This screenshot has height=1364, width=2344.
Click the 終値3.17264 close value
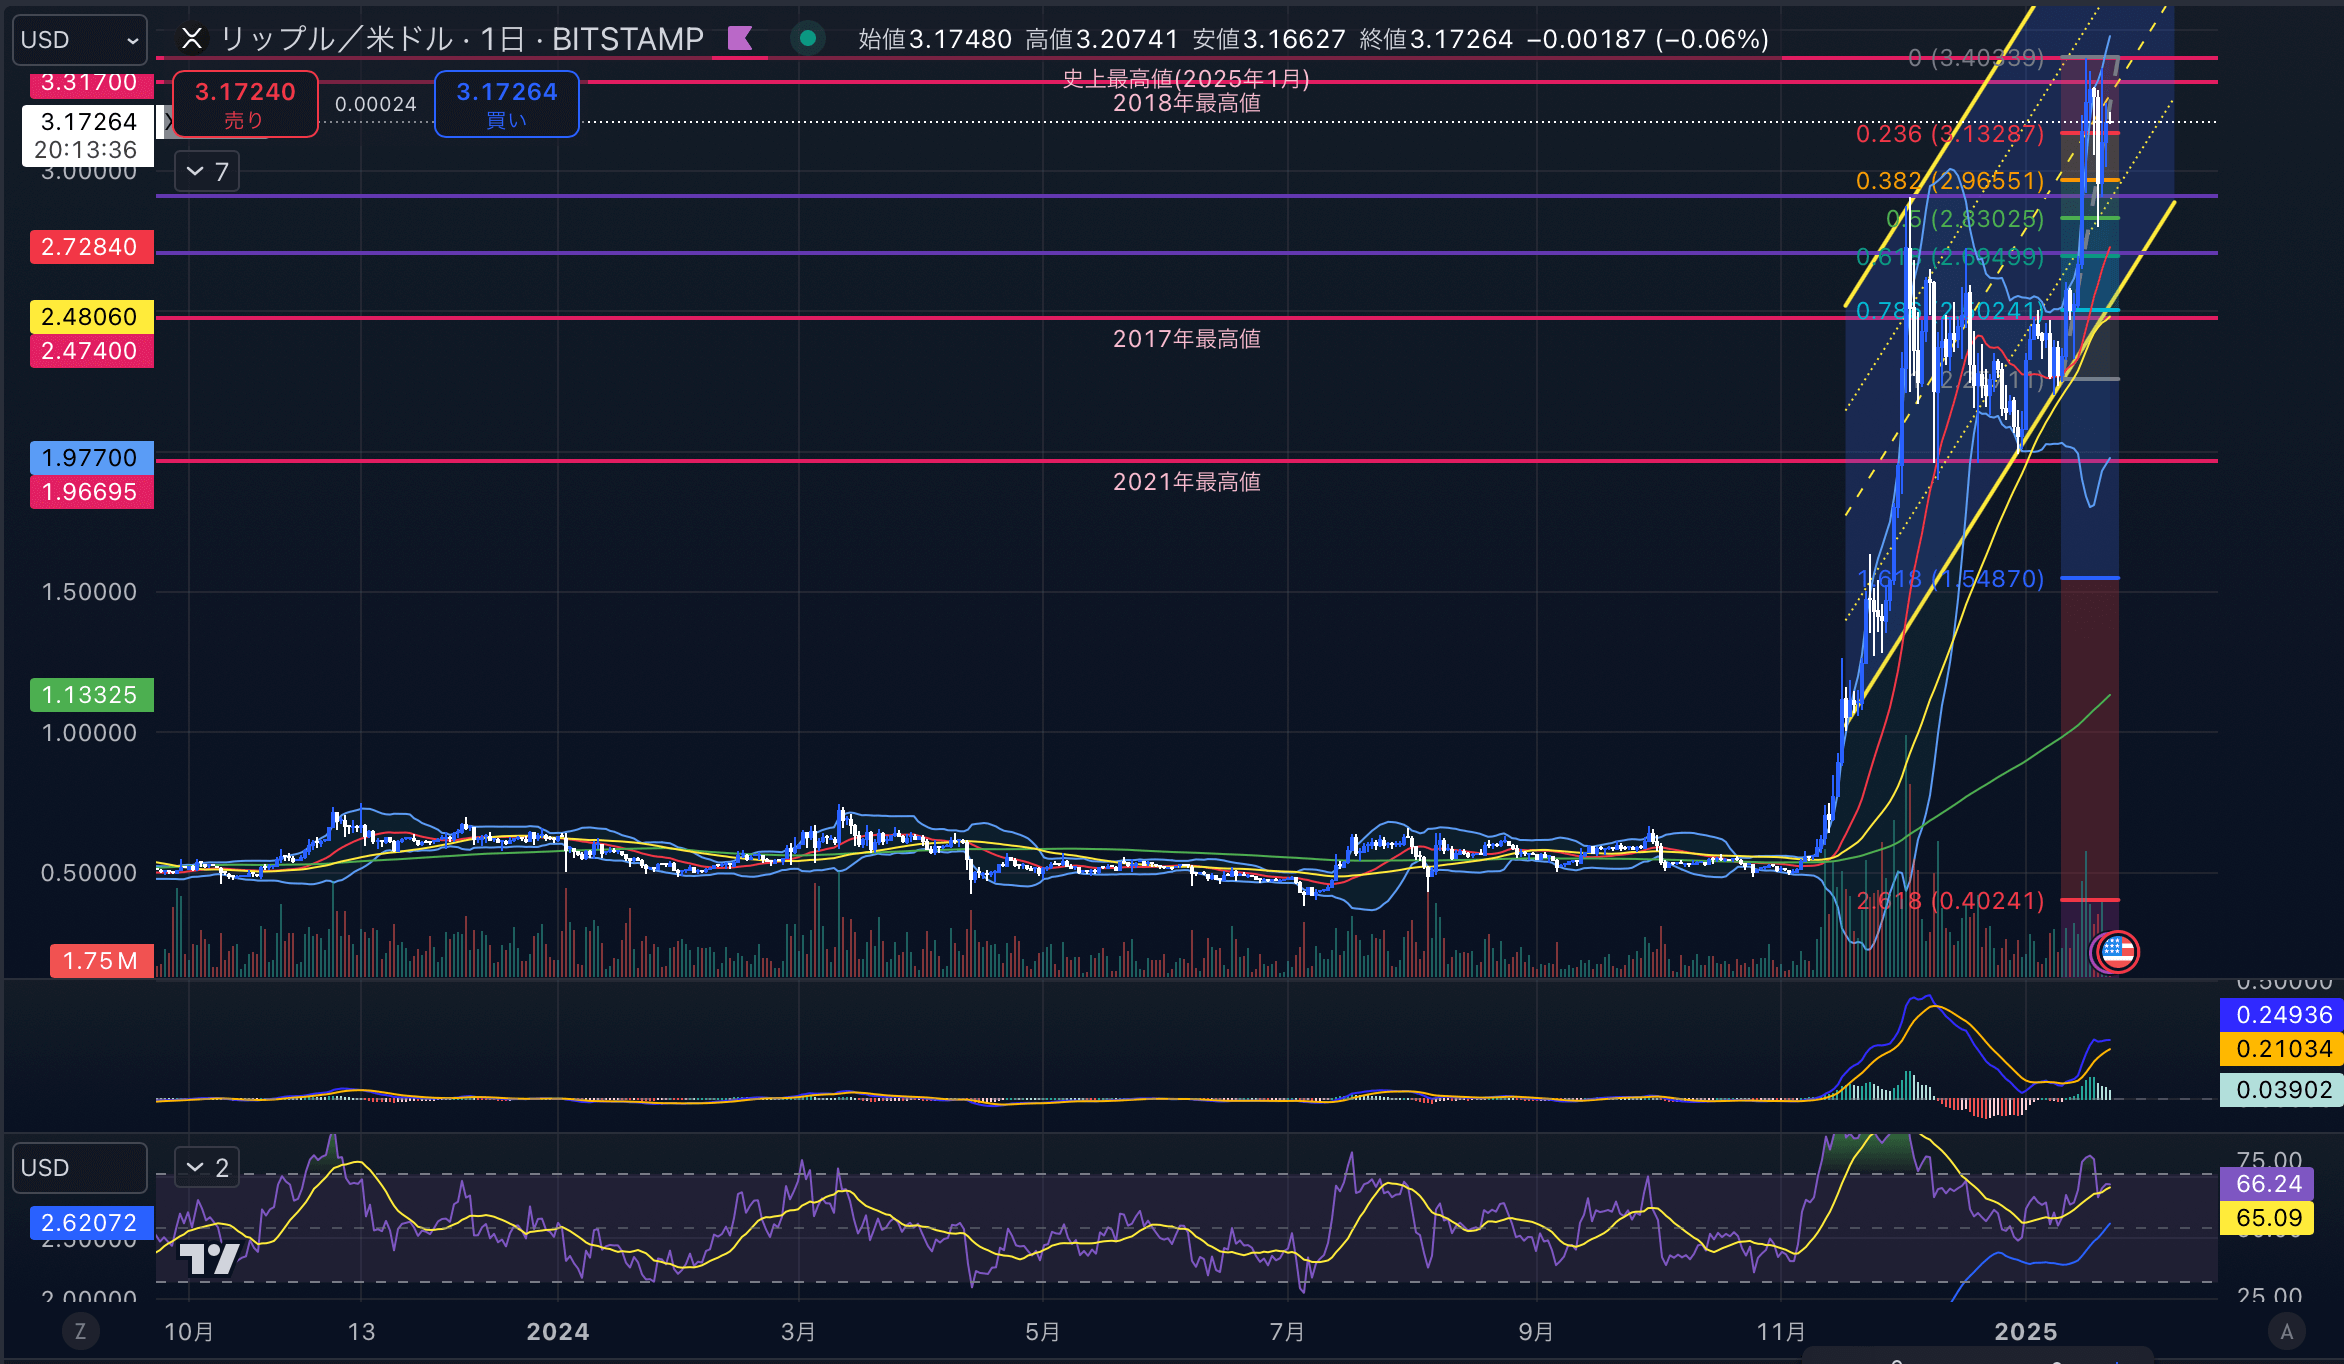(x=1436, y=39)
